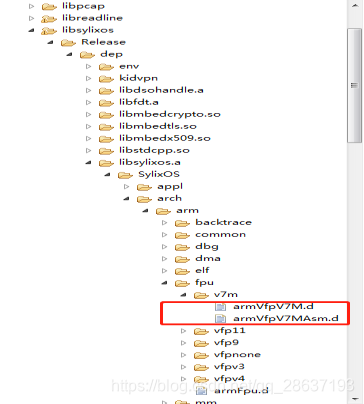Expand the backtrace folder node
This screenshot has height=404, width=364.
tap(164, 222)
